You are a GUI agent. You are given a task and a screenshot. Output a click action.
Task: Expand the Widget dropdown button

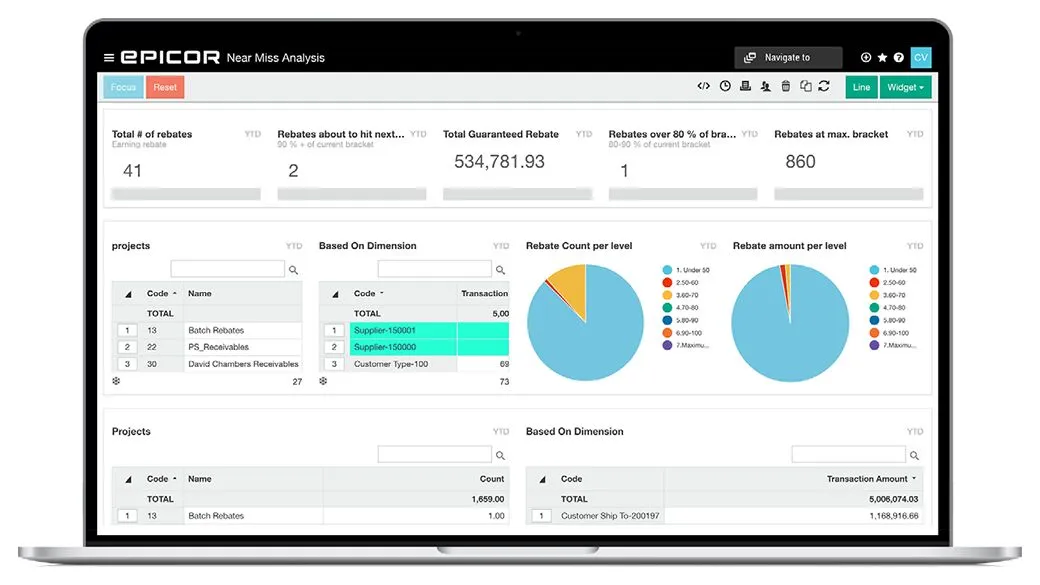[907, 87]
